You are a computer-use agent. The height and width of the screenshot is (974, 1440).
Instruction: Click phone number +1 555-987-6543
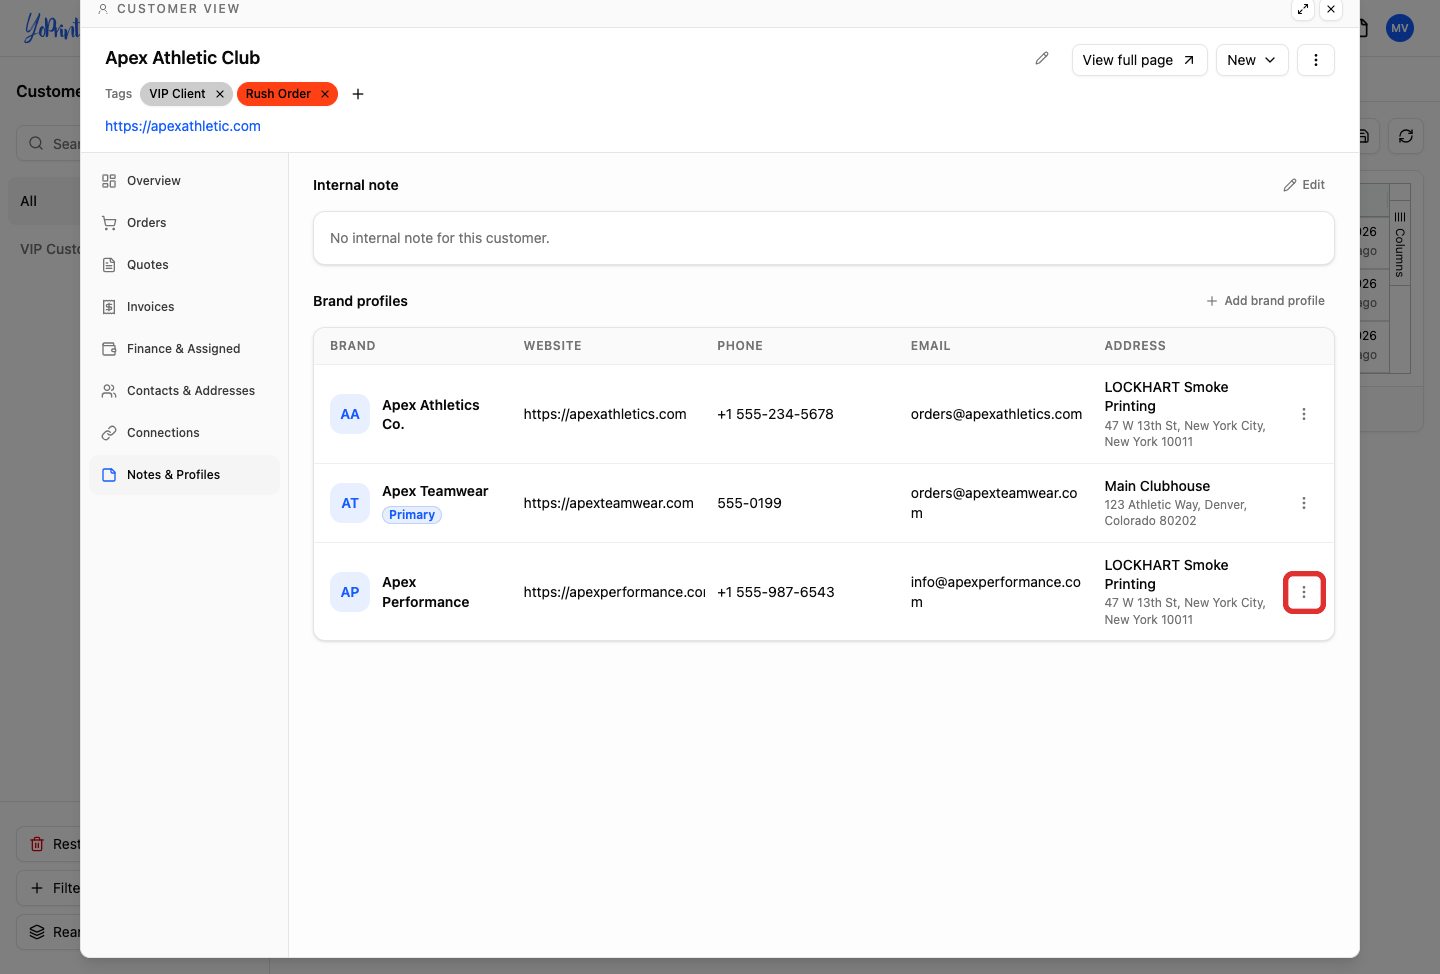775,592
